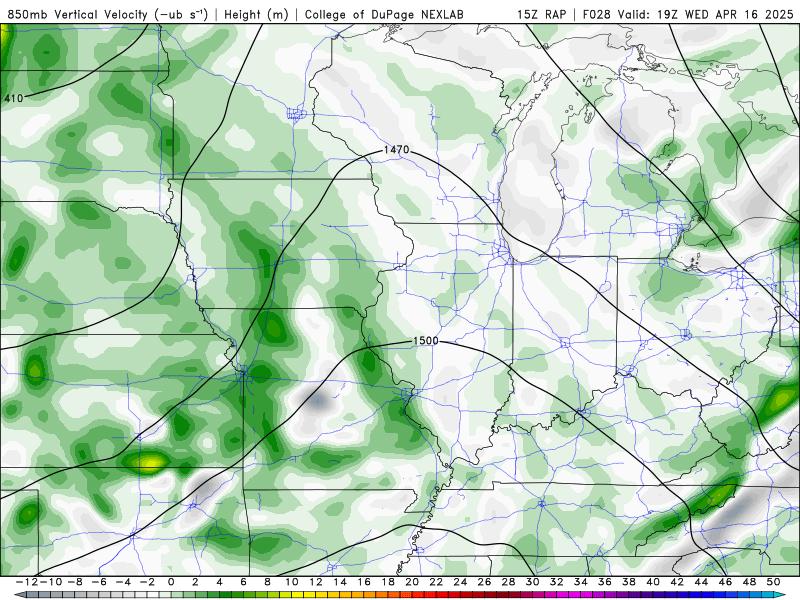Select the 'Height (m)' label in header
Image resolution: width=800 pixels, height=600 pixels.
pos(256,15)
